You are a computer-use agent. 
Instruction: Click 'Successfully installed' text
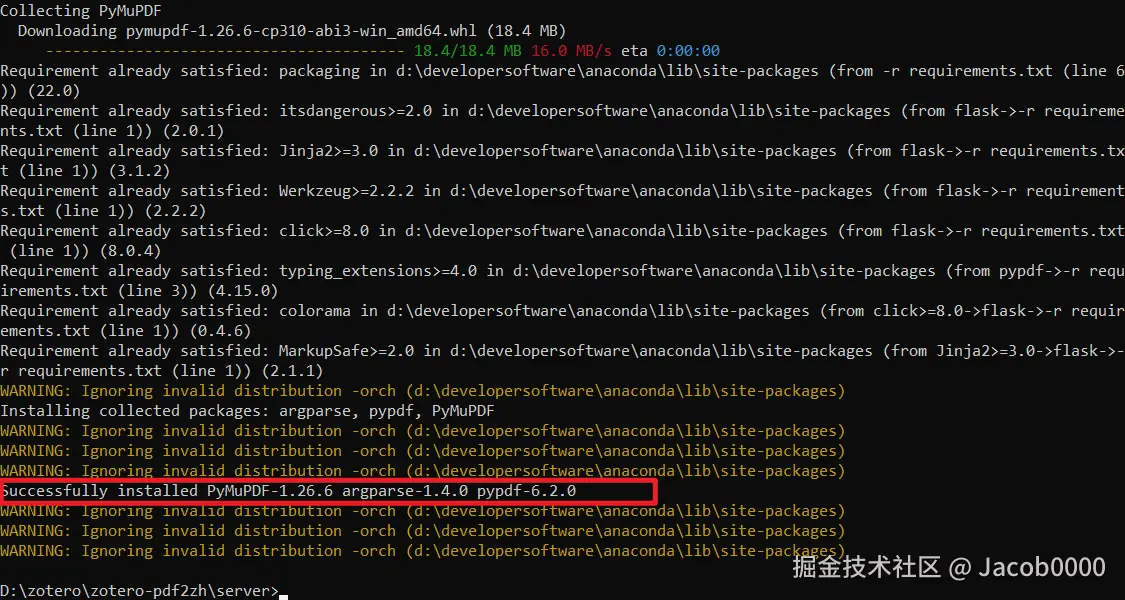(x=99, y=492)
